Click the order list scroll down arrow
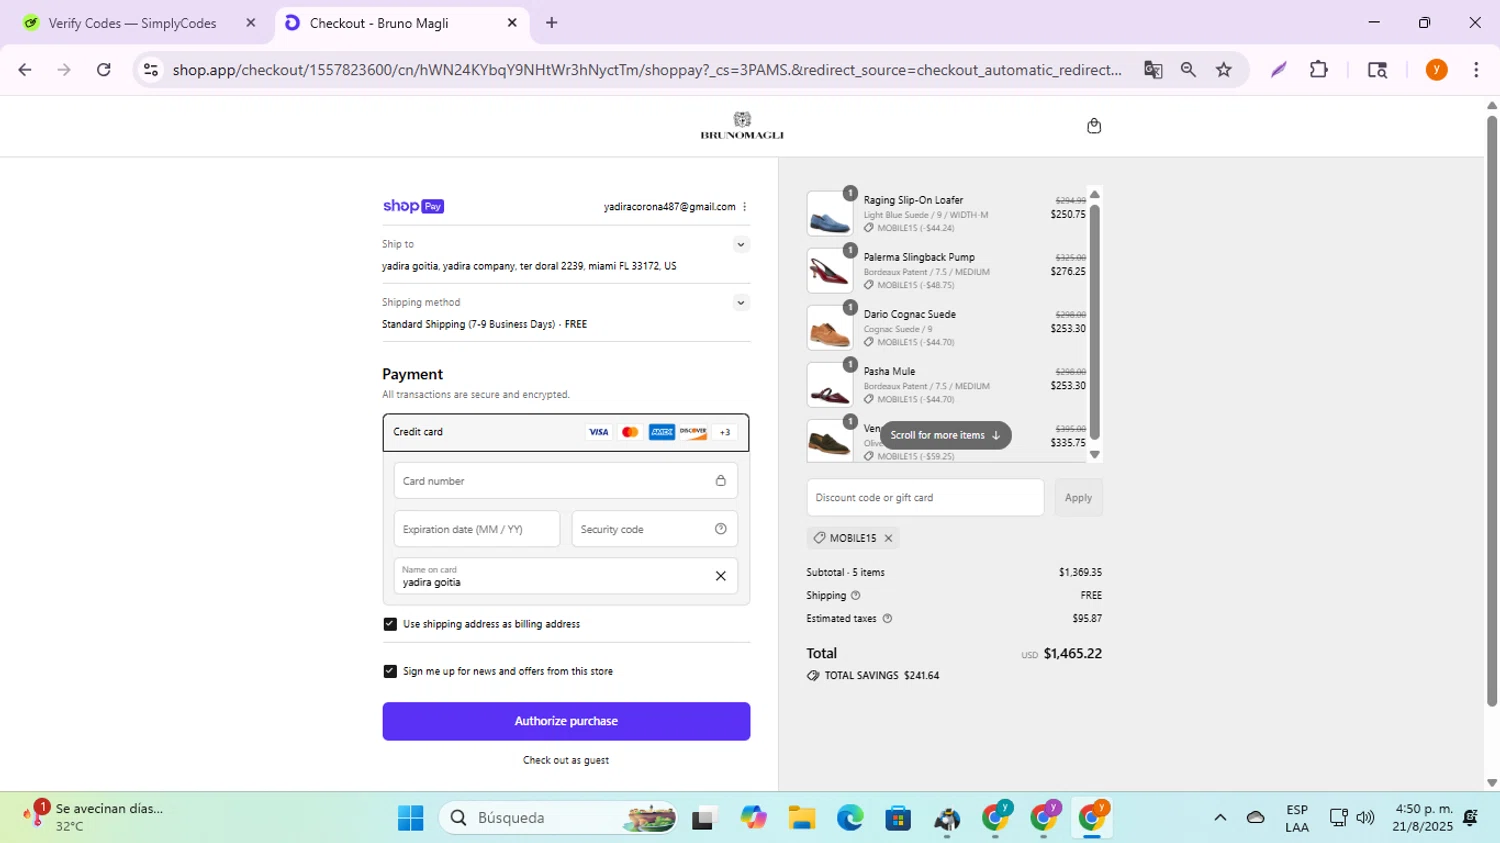This screenshot has height=843, width=1500. [1095, 455]
